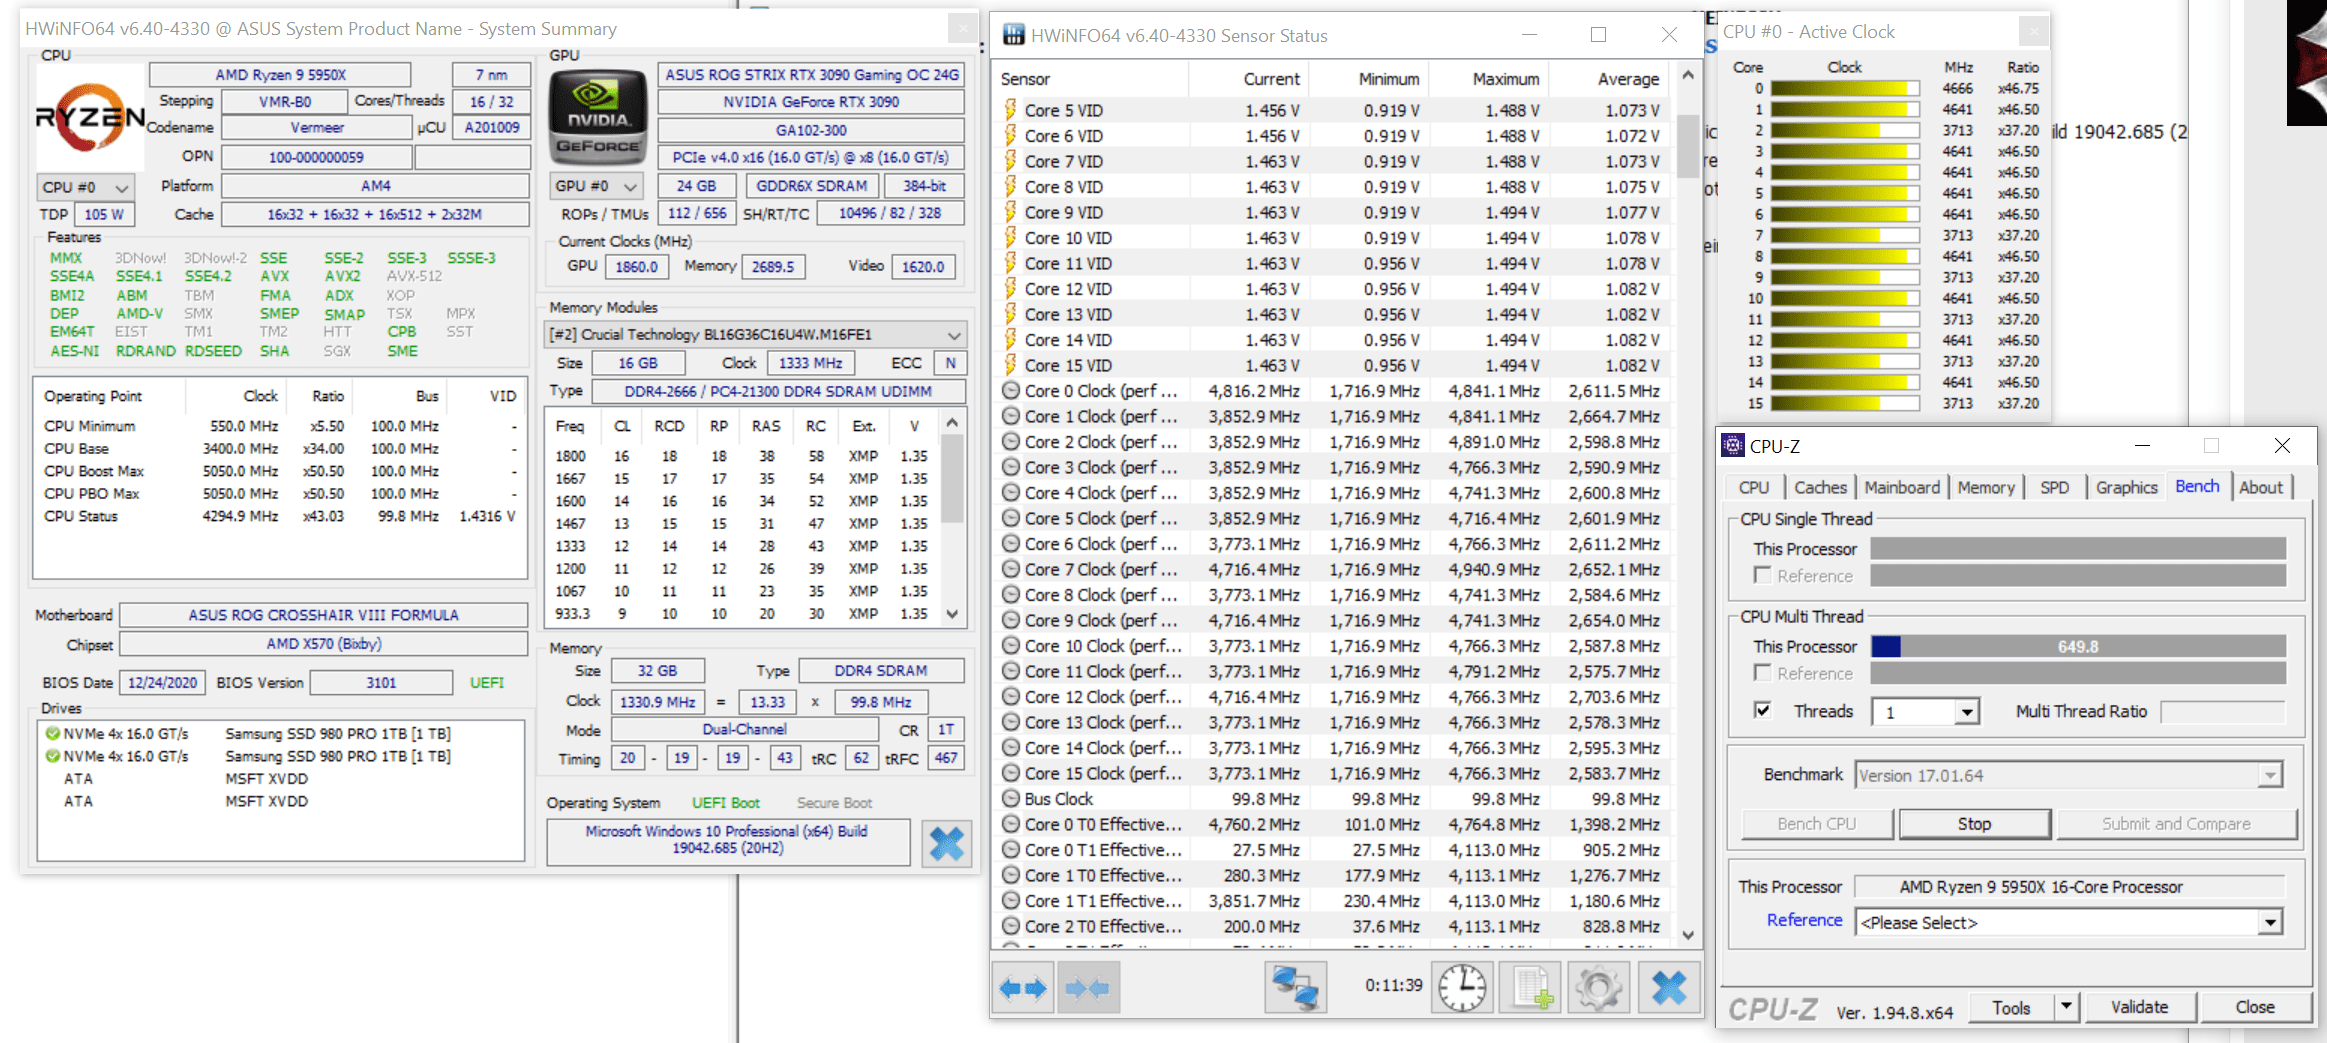Click icon beside Core 0 T0 Effective row
This screenshot has width=2327, height=1043.
point(1011,824)
